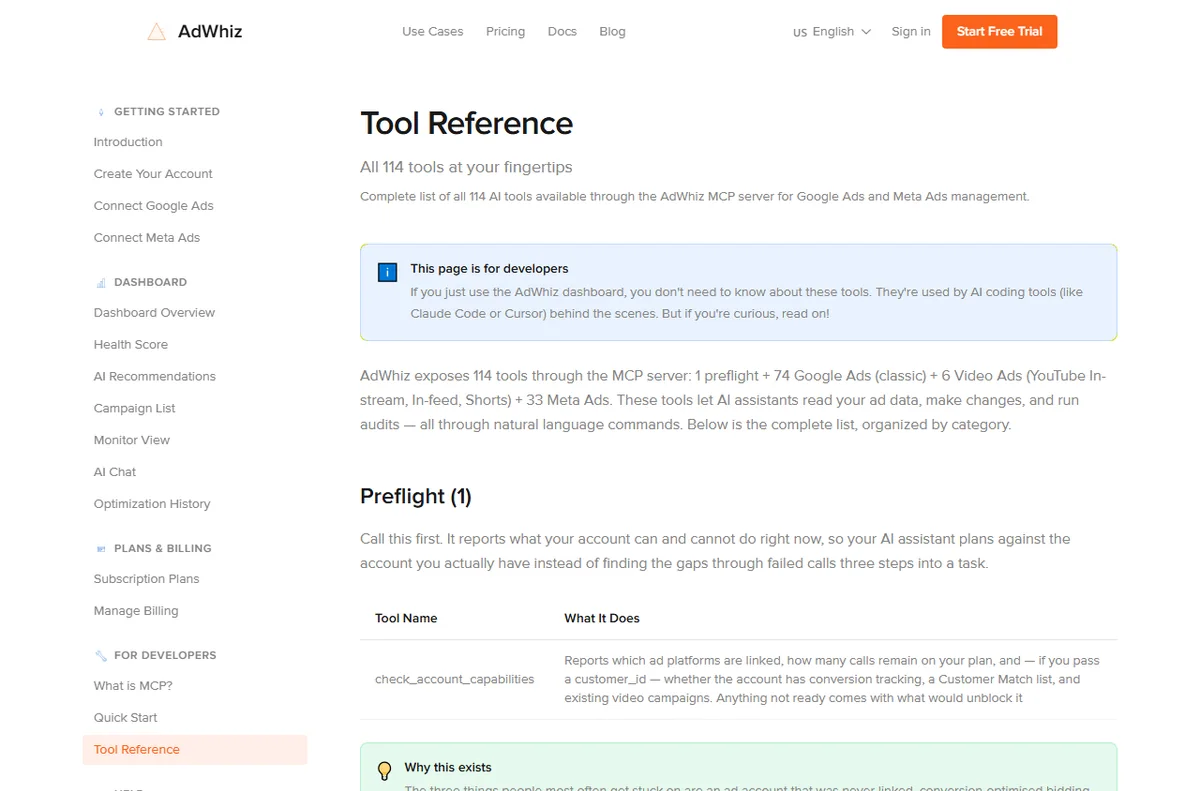
Task: Open Subscription Plans in sidebar
Action: pos(147,580)
